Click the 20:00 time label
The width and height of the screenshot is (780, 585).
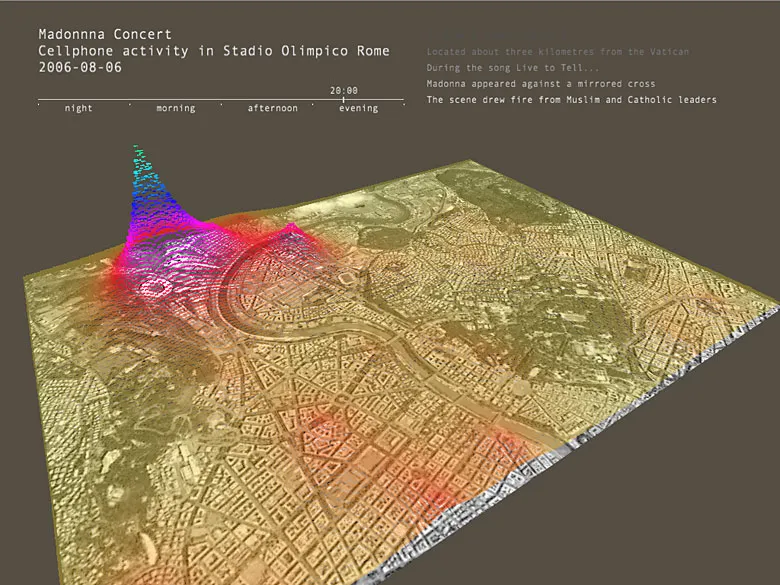(x=343, y=90)
